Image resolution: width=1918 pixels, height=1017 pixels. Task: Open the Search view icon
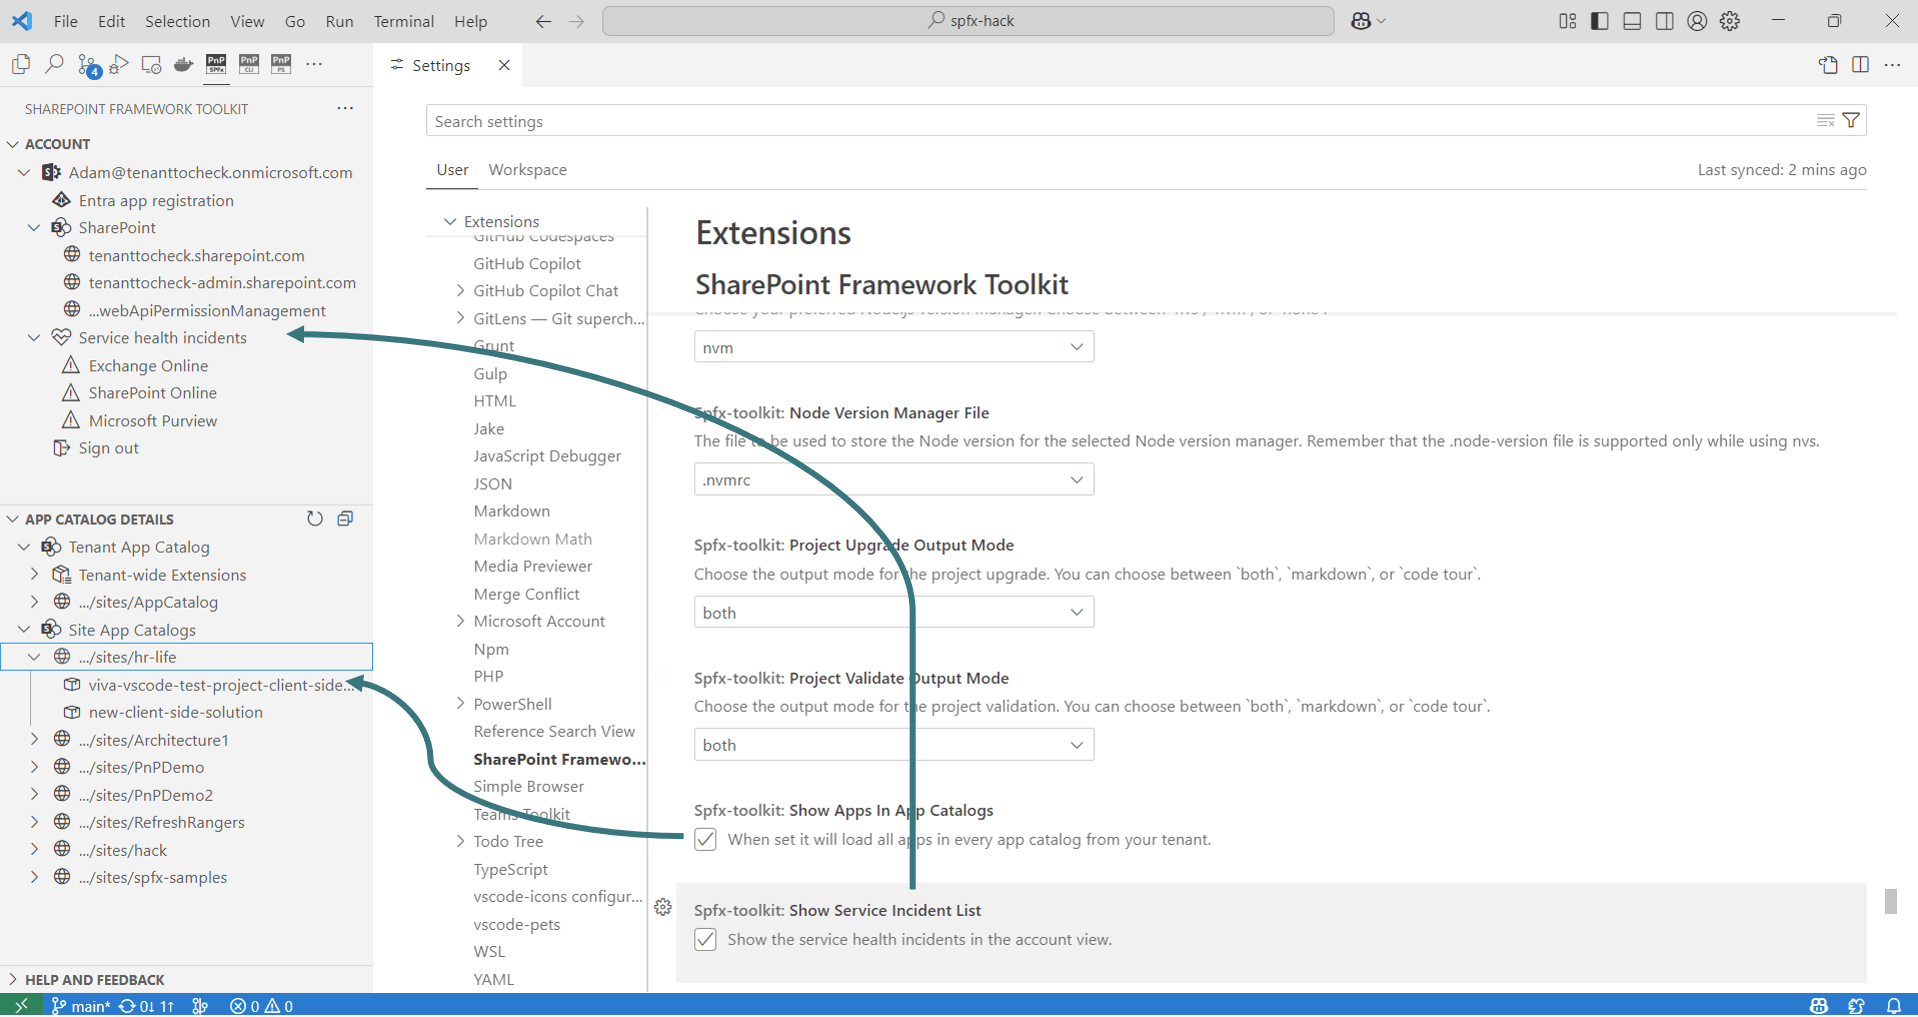pos(54,64)
